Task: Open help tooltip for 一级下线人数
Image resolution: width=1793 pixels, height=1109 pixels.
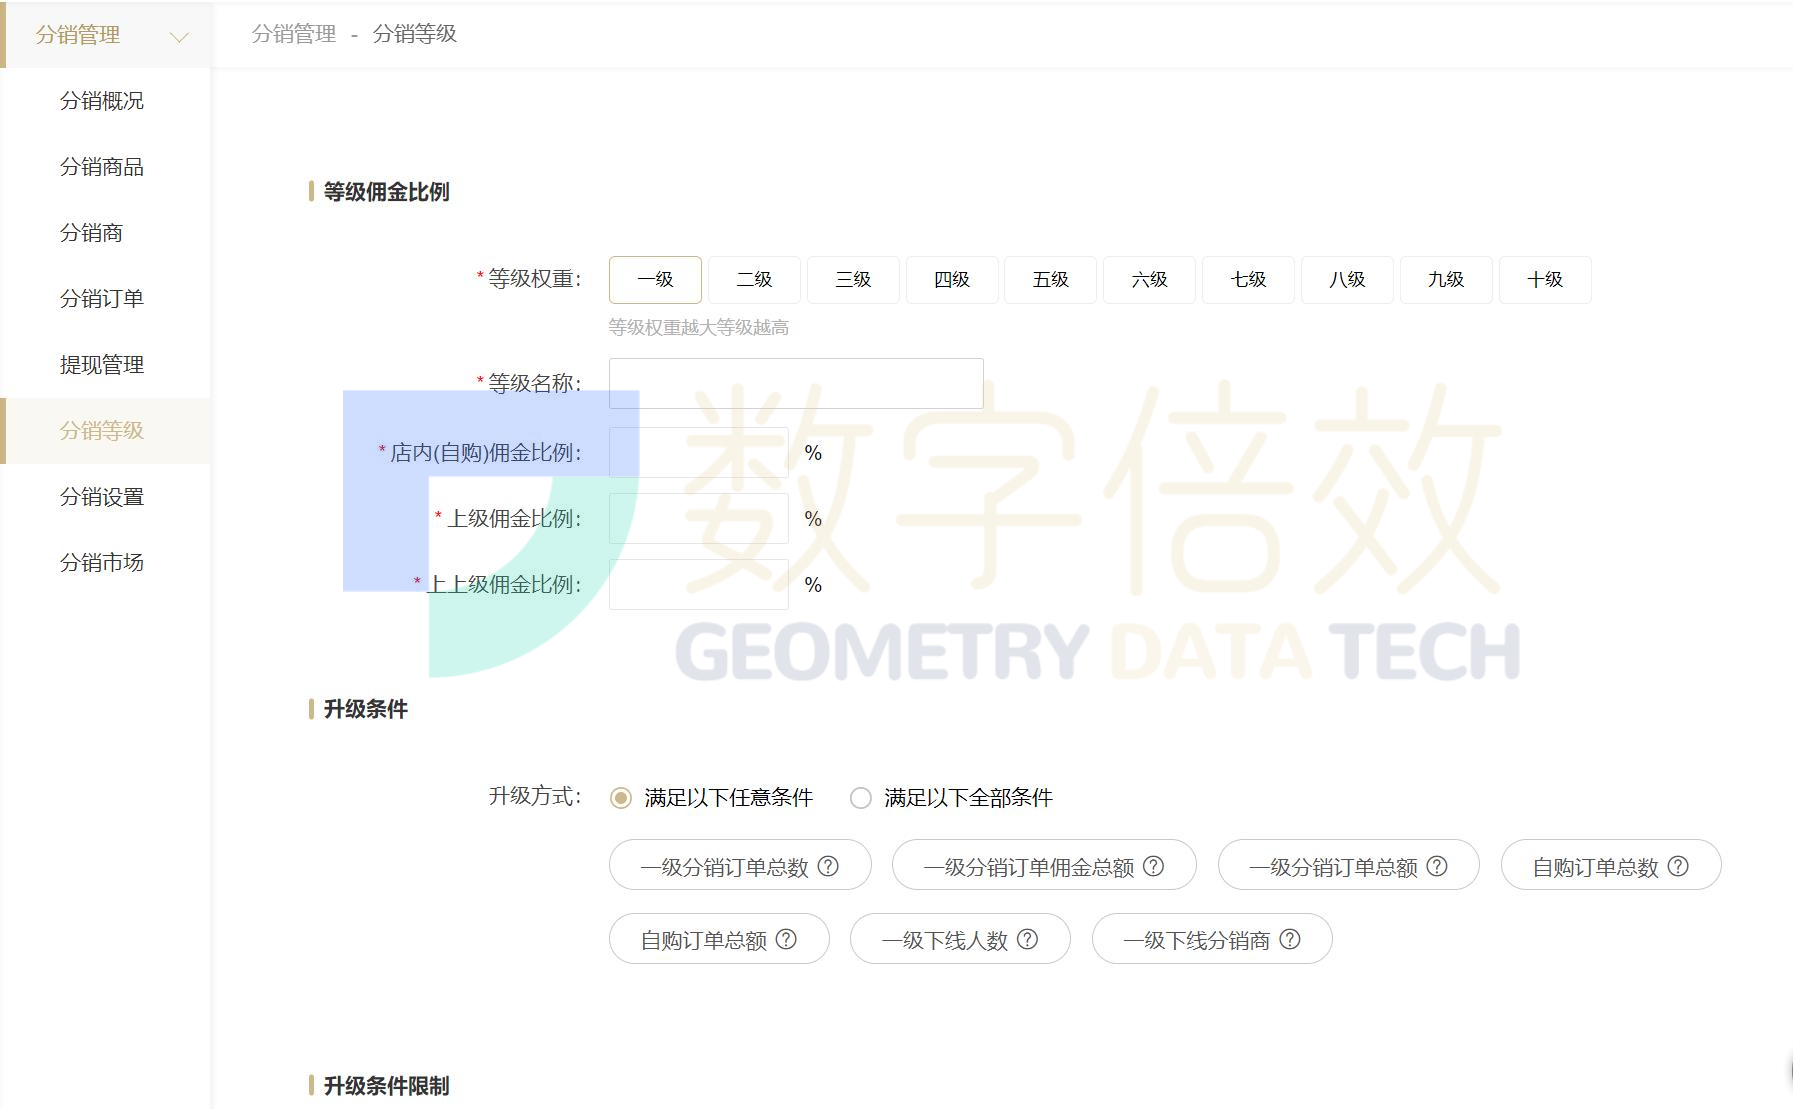Action: click(x=1027, y=939)
